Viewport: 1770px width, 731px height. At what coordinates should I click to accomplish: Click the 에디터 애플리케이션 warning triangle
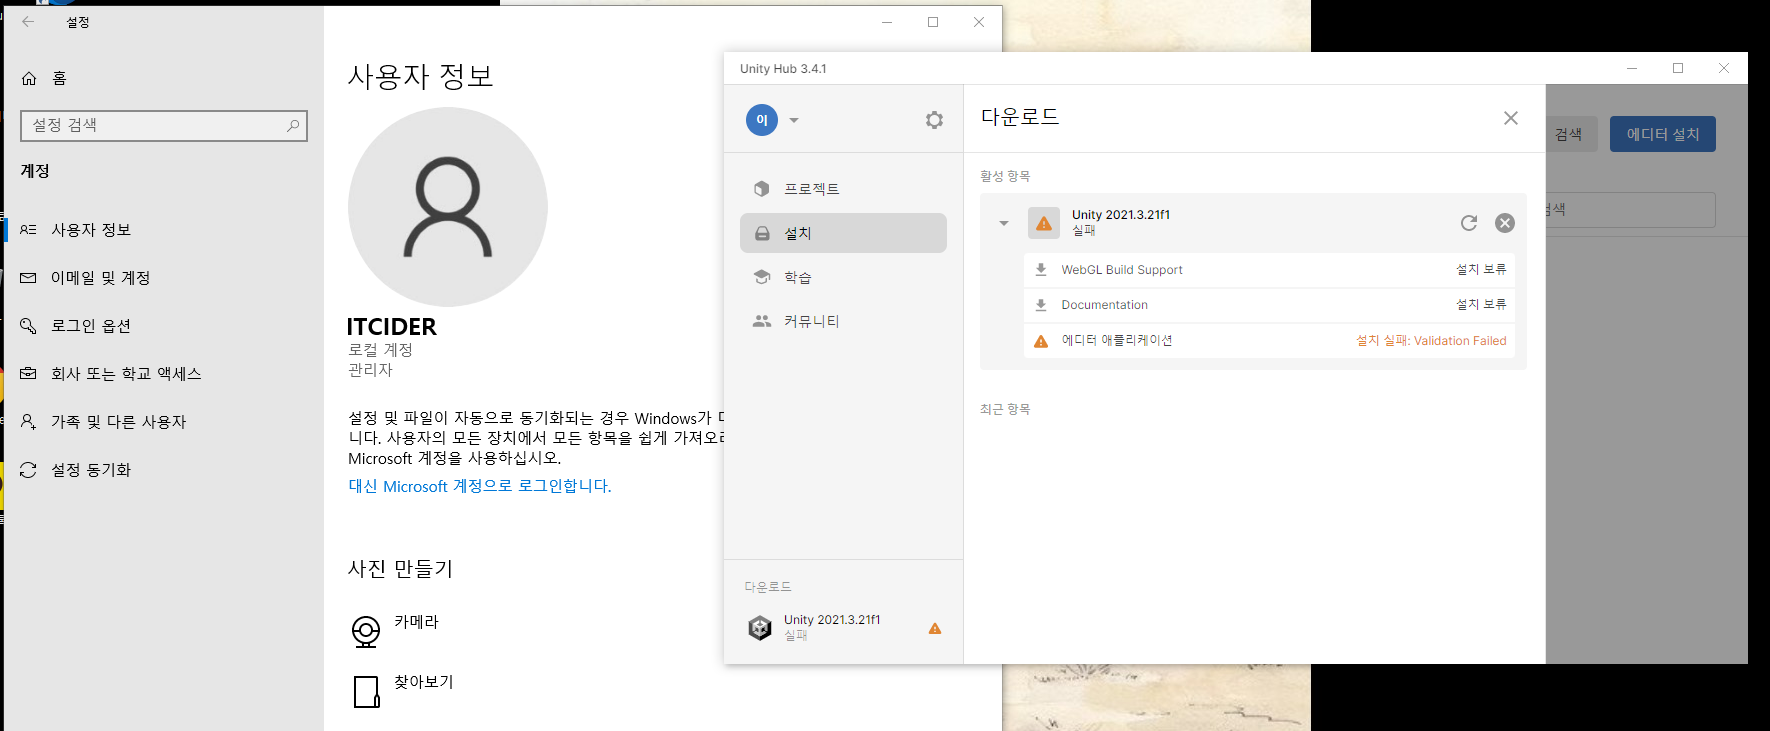[x=1041, y=341]
